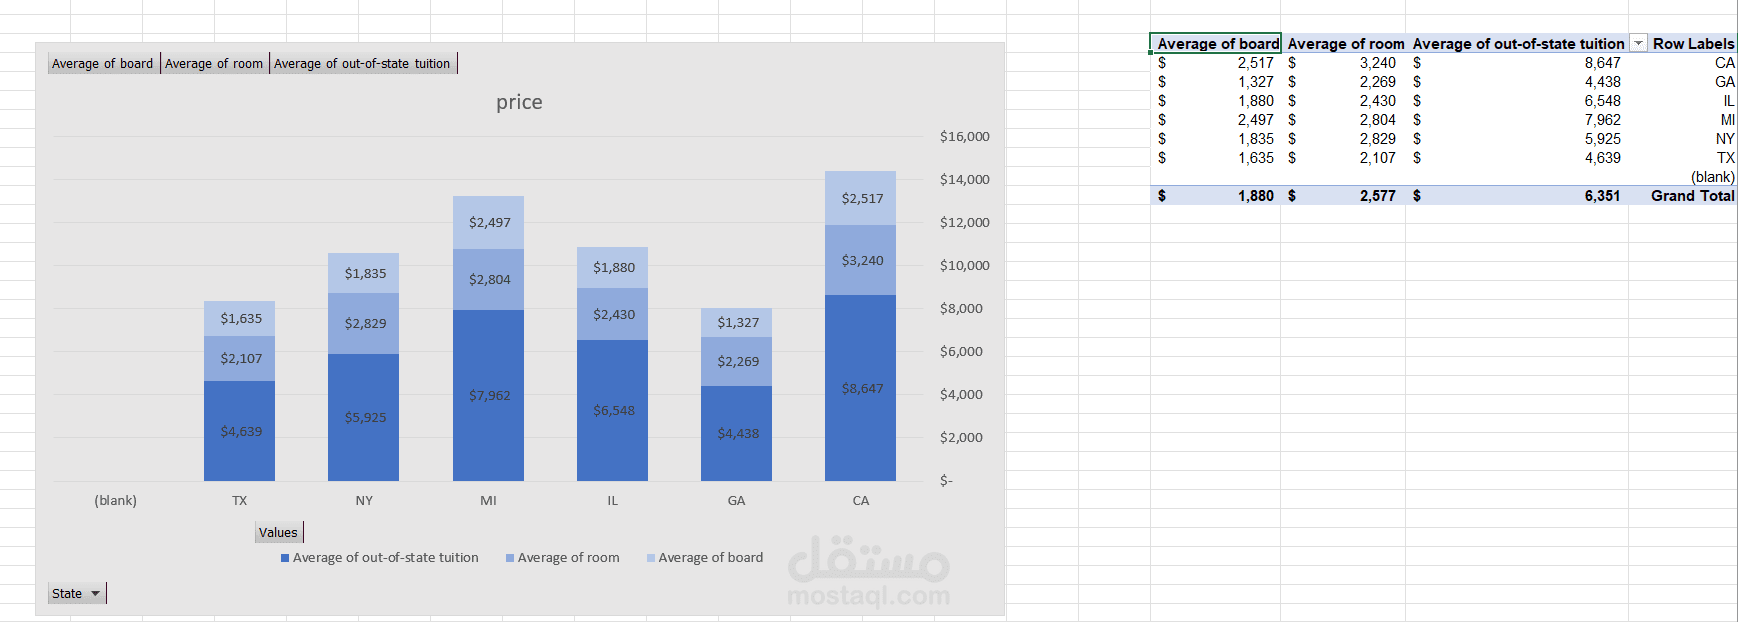1738x622 pixels.
Task: Click MI room bar segment $2,804
Action: [488, 279]
